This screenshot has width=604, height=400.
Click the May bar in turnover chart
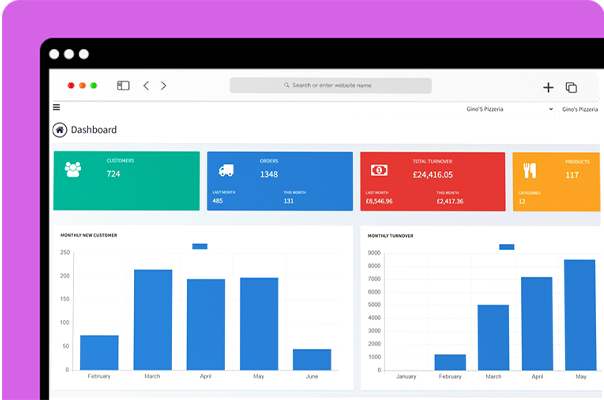coord(580,315)
